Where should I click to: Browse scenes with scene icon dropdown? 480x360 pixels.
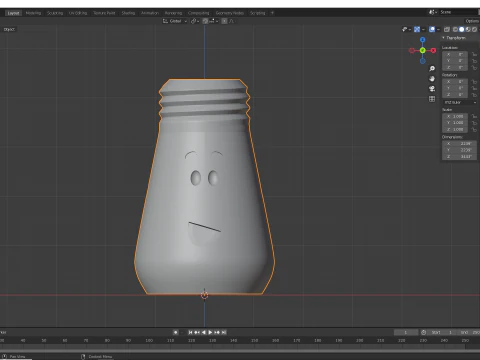432,12
